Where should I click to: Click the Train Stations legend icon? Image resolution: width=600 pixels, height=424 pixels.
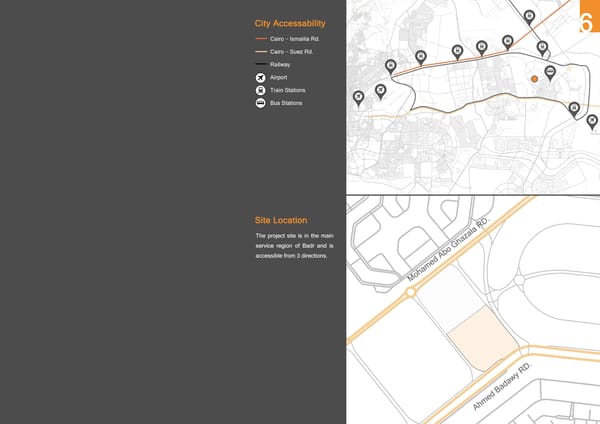260,90
